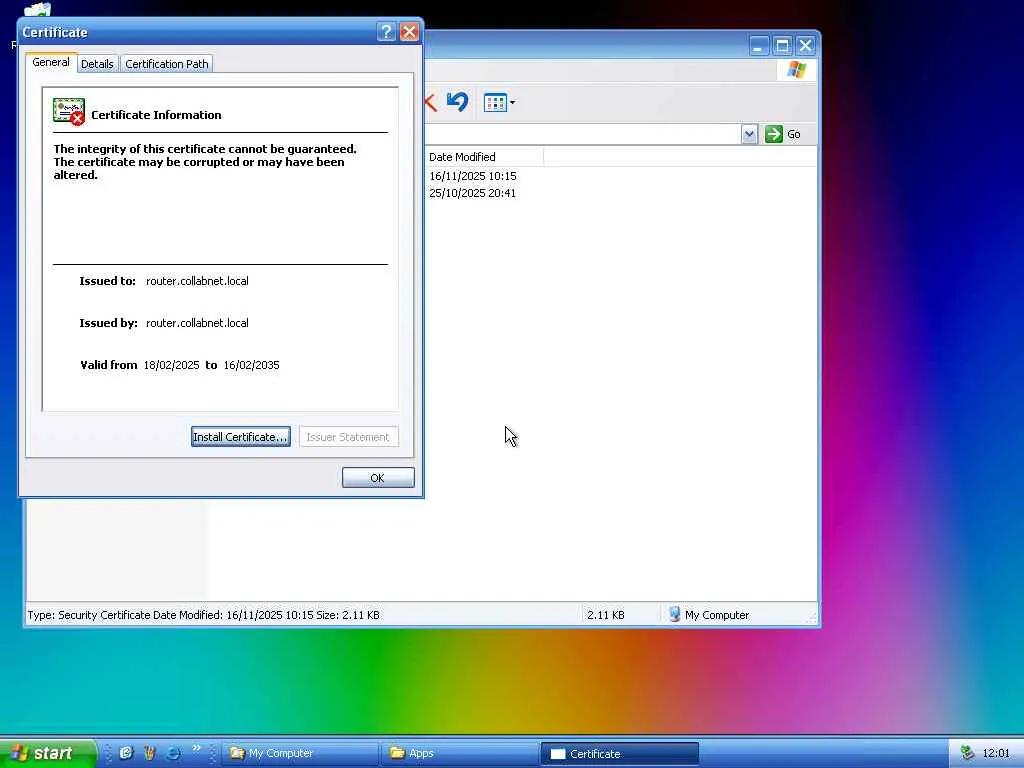Click the desktop icon behind the dialog
Image resolution: width=1024 pixels, height=768 pixels.
coord(37,9)
